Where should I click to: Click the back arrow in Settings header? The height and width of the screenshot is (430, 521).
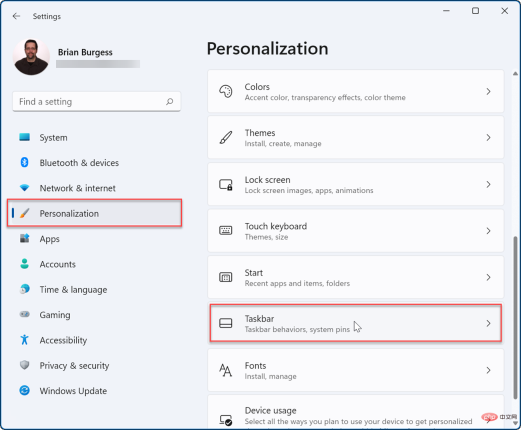click(x=16, y=16)
